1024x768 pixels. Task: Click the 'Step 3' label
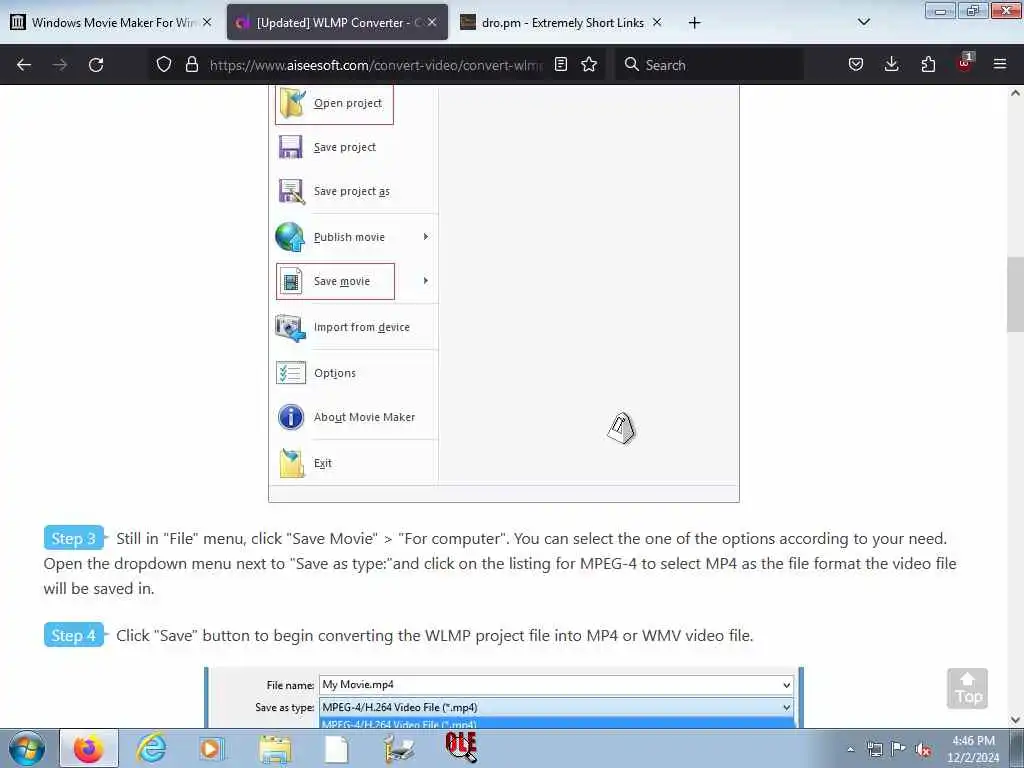coord(74,538)
